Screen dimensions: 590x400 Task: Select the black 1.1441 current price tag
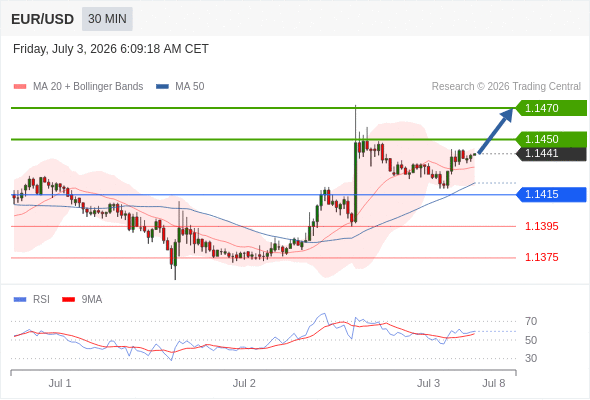click(x=551, y=154)
